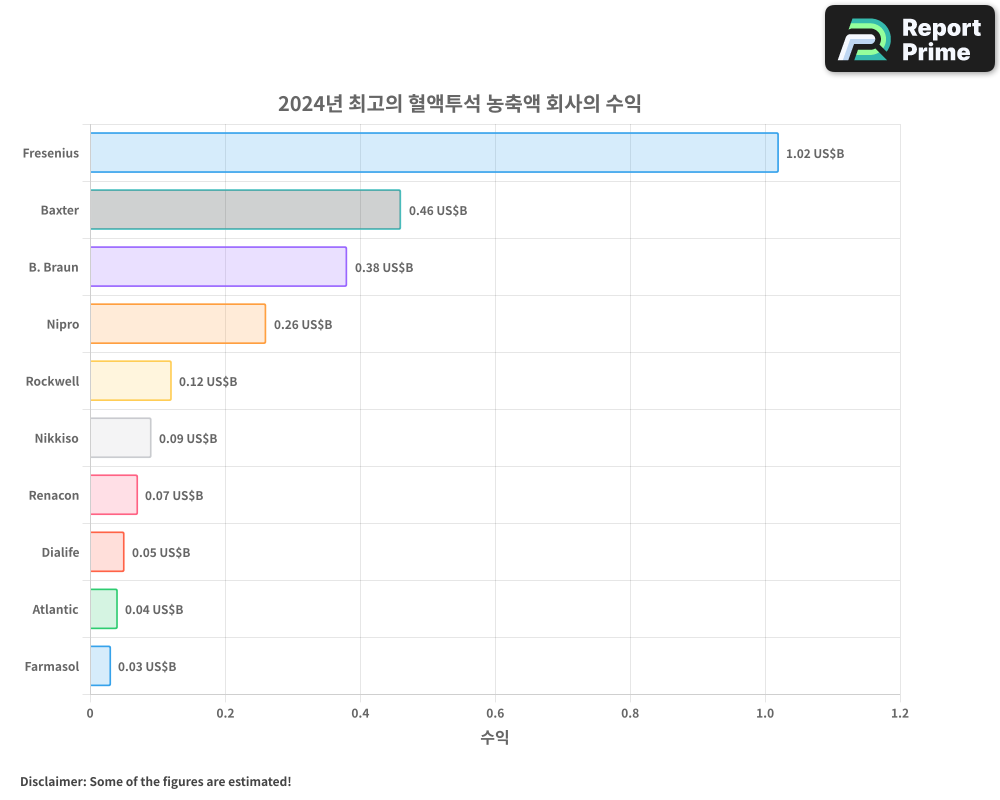Click the Baxter axis label

[60, 210]
